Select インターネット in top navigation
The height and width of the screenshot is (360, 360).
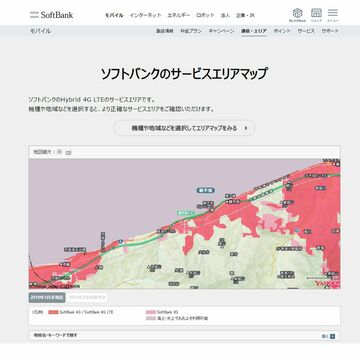pos(145,15)
